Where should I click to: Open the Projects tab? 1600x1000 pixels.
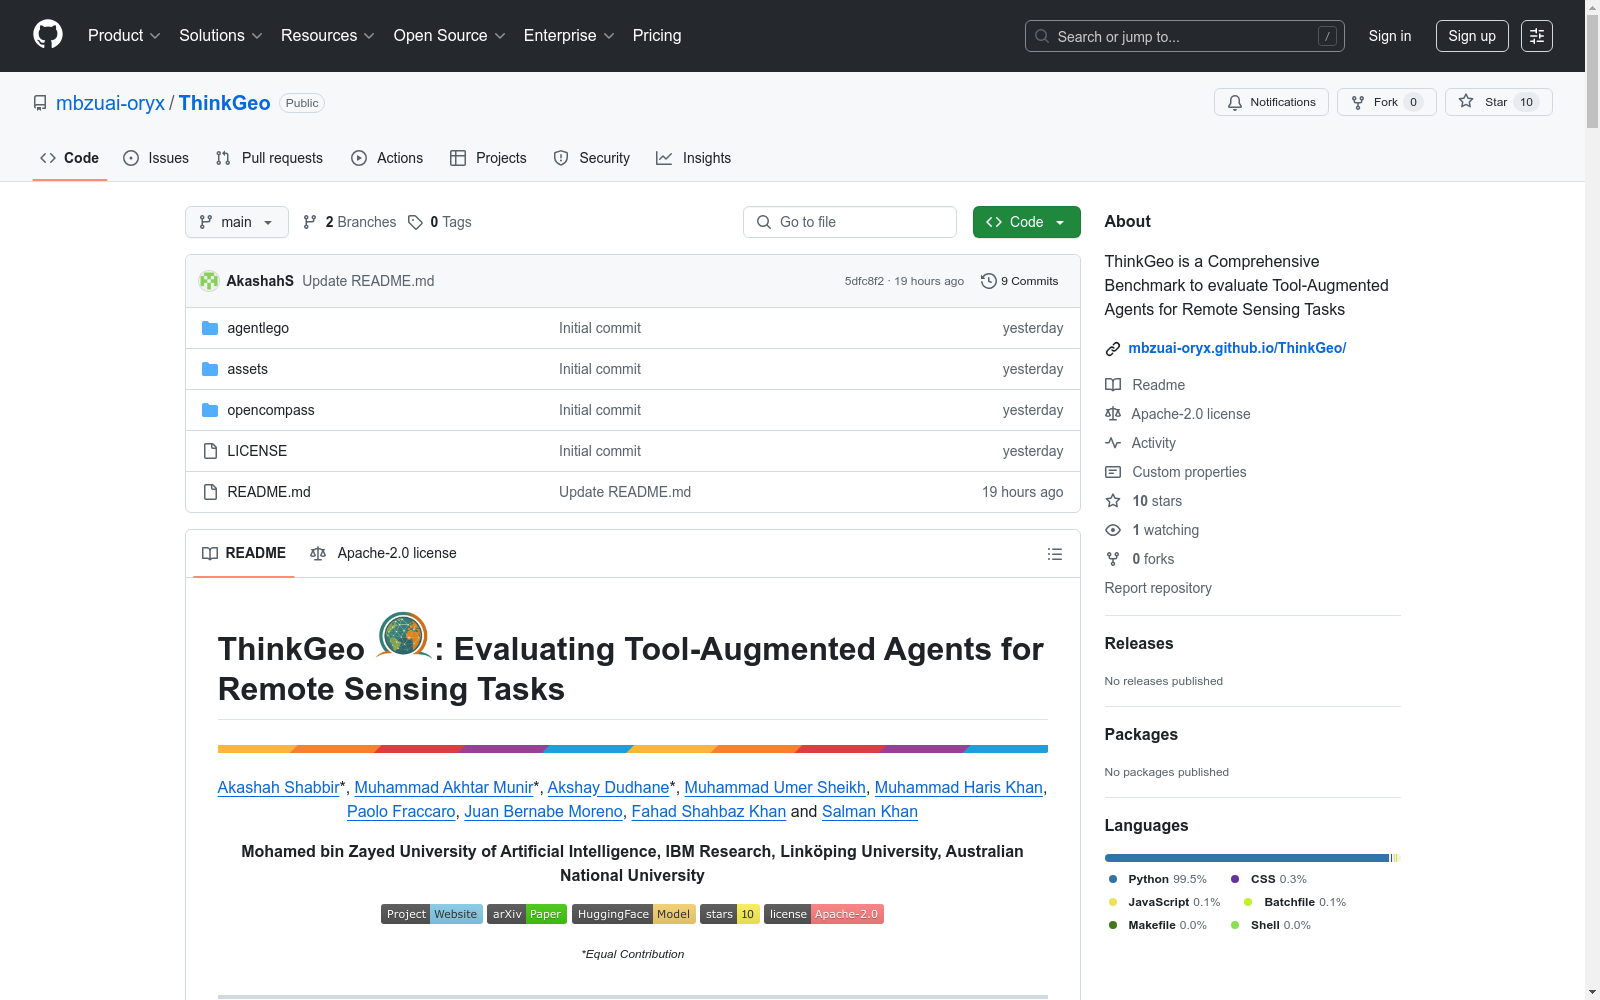[488, 158]
